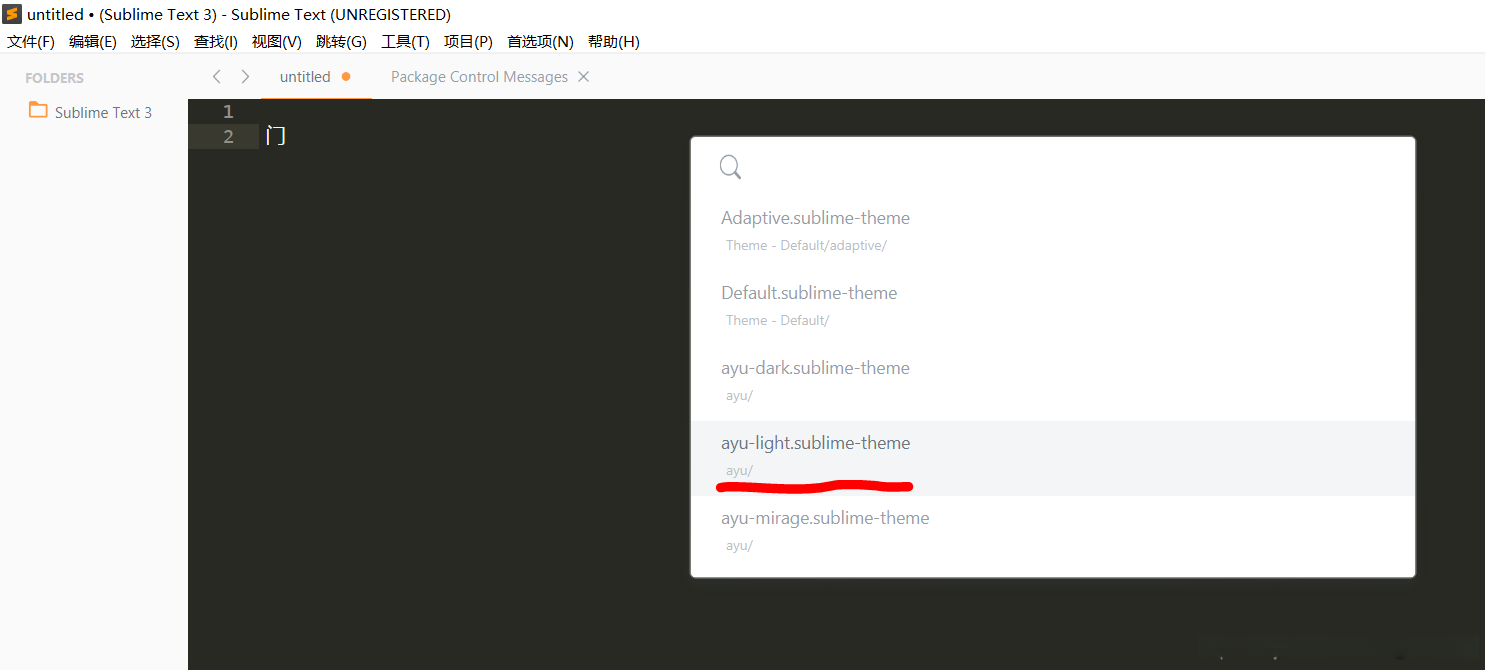
Task: Open the 跳转(G) menu
Action: pos(341,41)
